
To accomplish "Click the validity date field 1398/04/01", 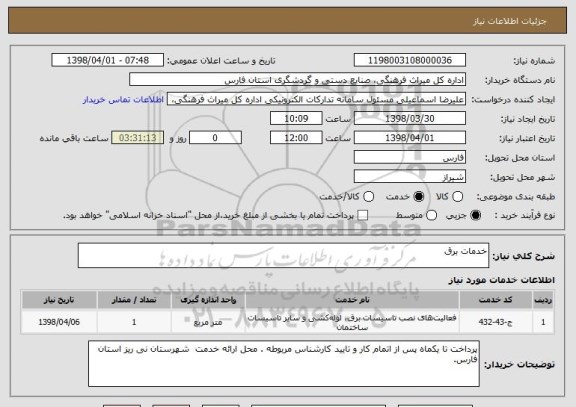I will (x=410, y=138).
